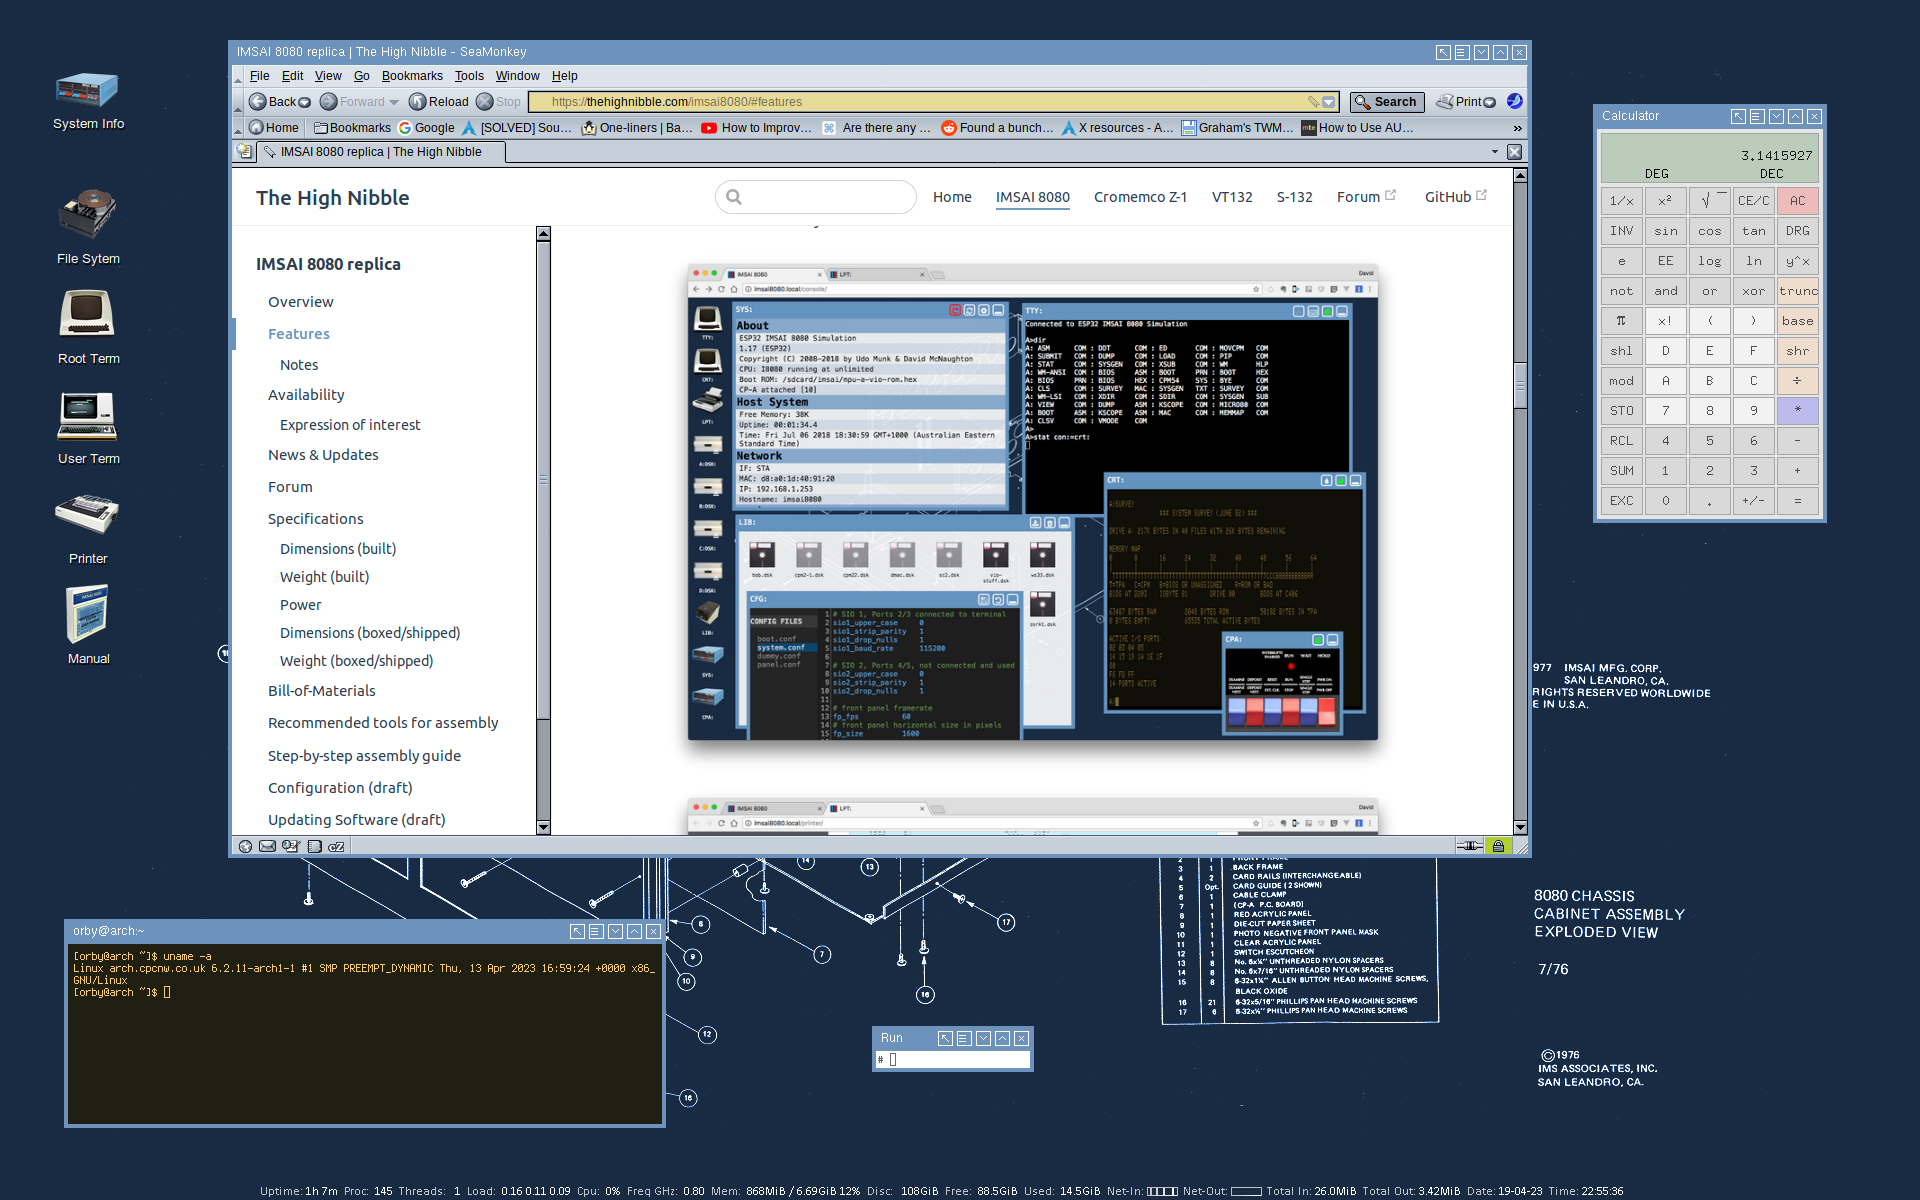Open the 'Found a bunch…' Reddit bookmark
The image size is (1920, 1200).
pyautogui.click(x=997, y=128)
